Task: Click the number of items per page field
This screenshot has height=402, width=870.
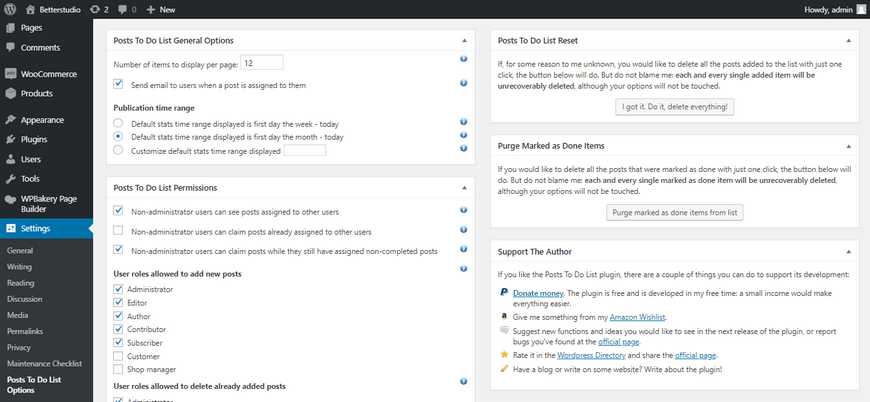Action: click(x=262, y=62)
